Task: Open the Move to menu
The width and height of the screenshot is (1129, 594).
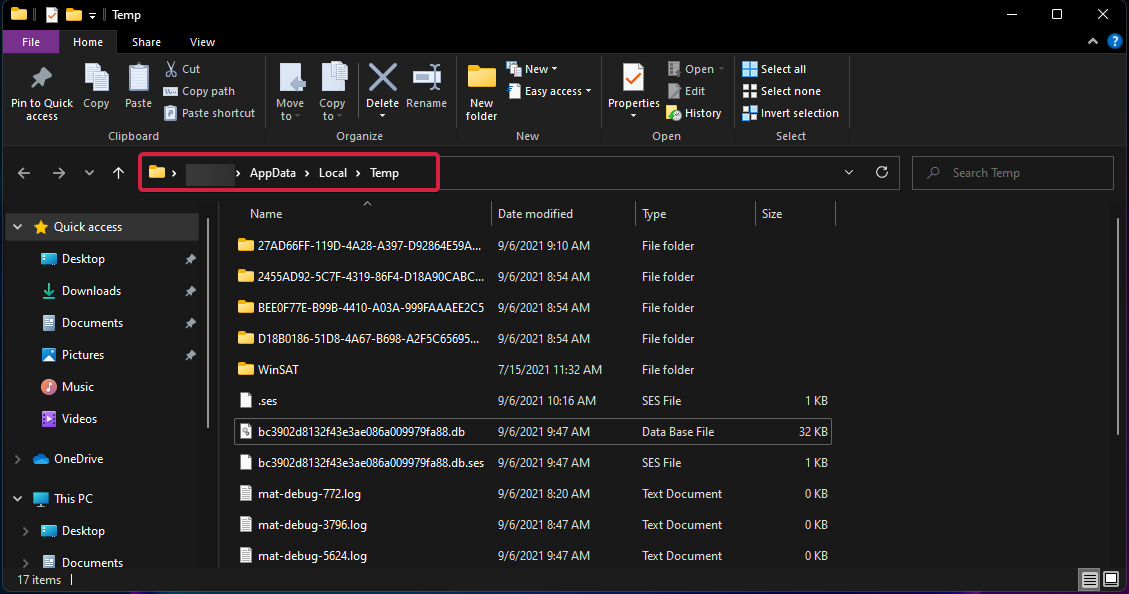Action: (x=289, y=92)
